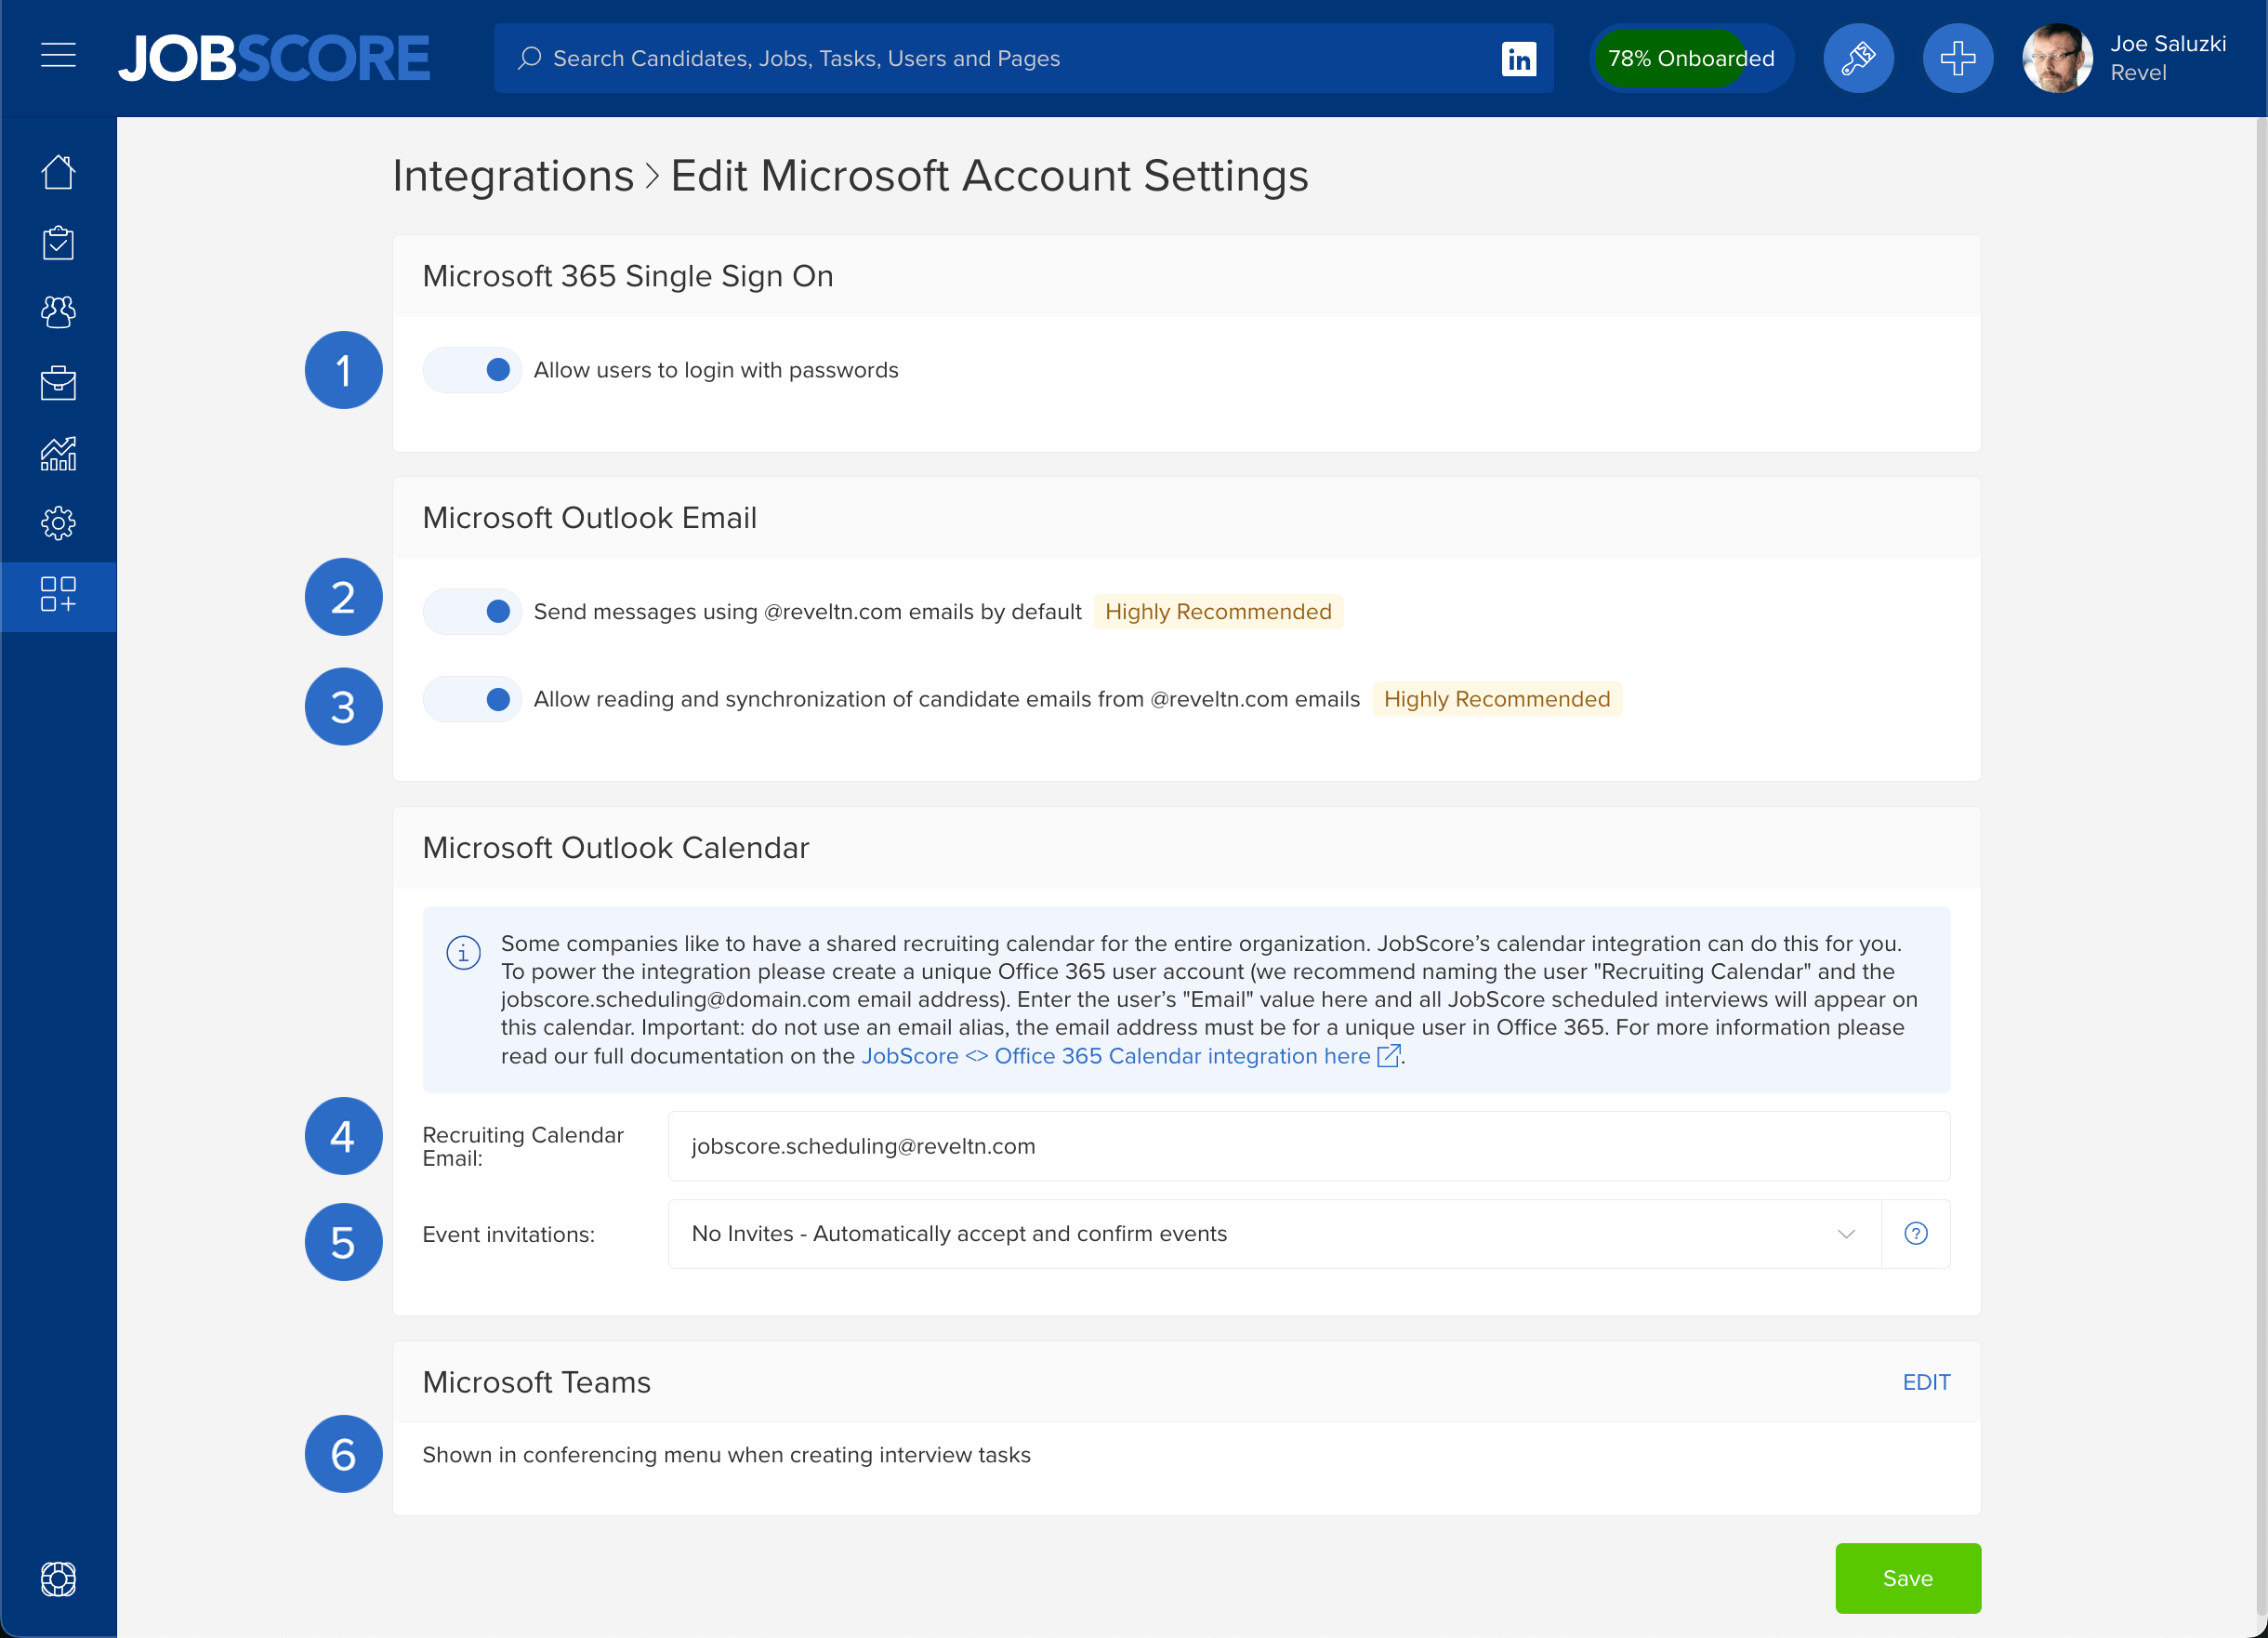Click EDIT for Microsoft Teams
The height and width of the screenshot is (1638, 2268).
(x=1926, y=1382)
